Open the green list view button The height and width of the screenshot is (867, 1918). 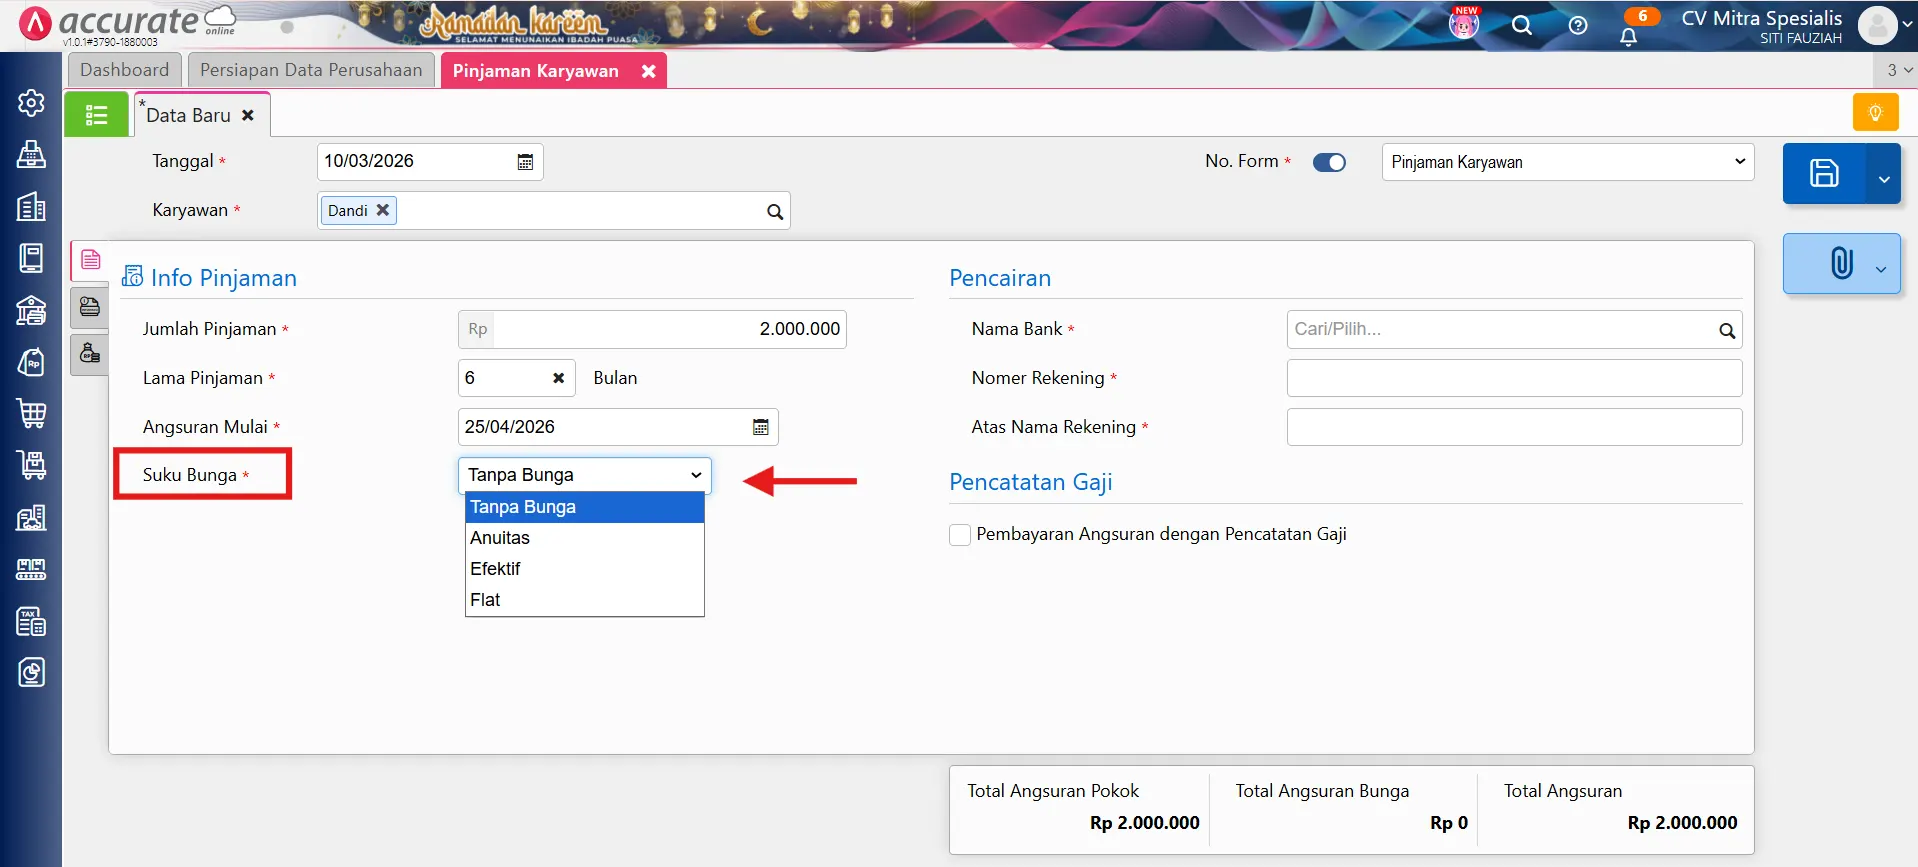[96, 115]
